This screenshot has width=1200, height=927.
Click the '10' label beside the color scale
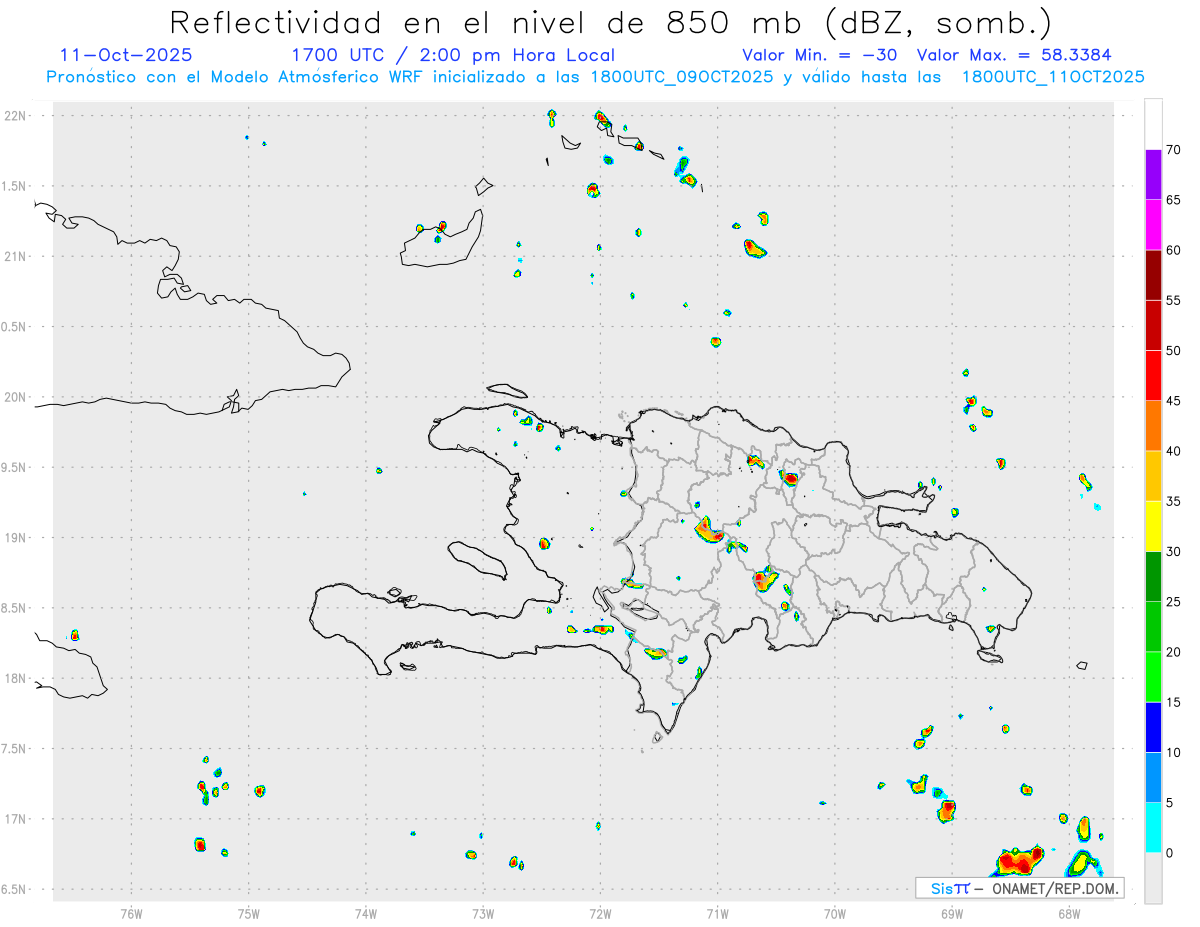pos(1174,752)
